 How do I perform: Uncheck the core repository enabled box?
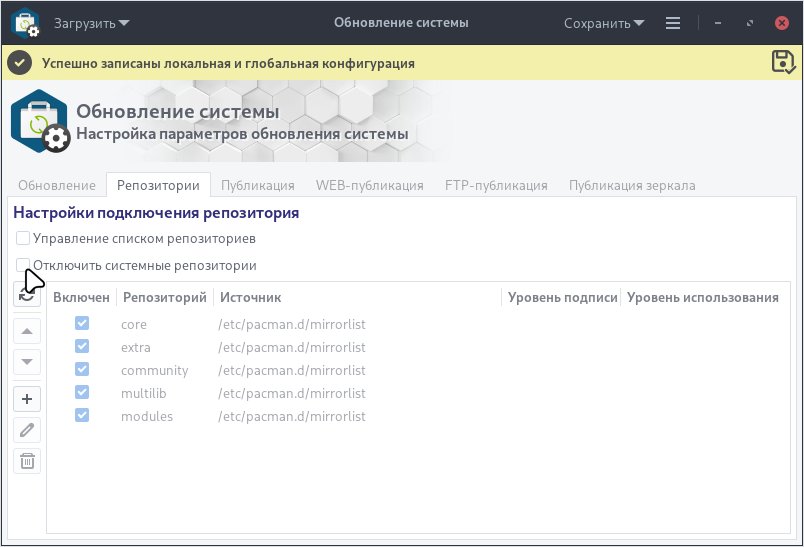82,323
